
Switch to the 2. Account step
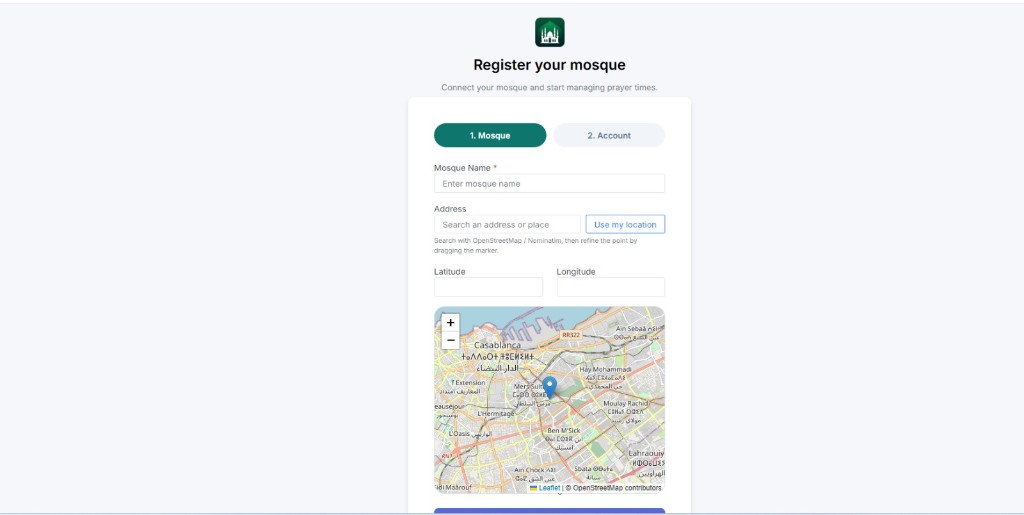[609, 135]
